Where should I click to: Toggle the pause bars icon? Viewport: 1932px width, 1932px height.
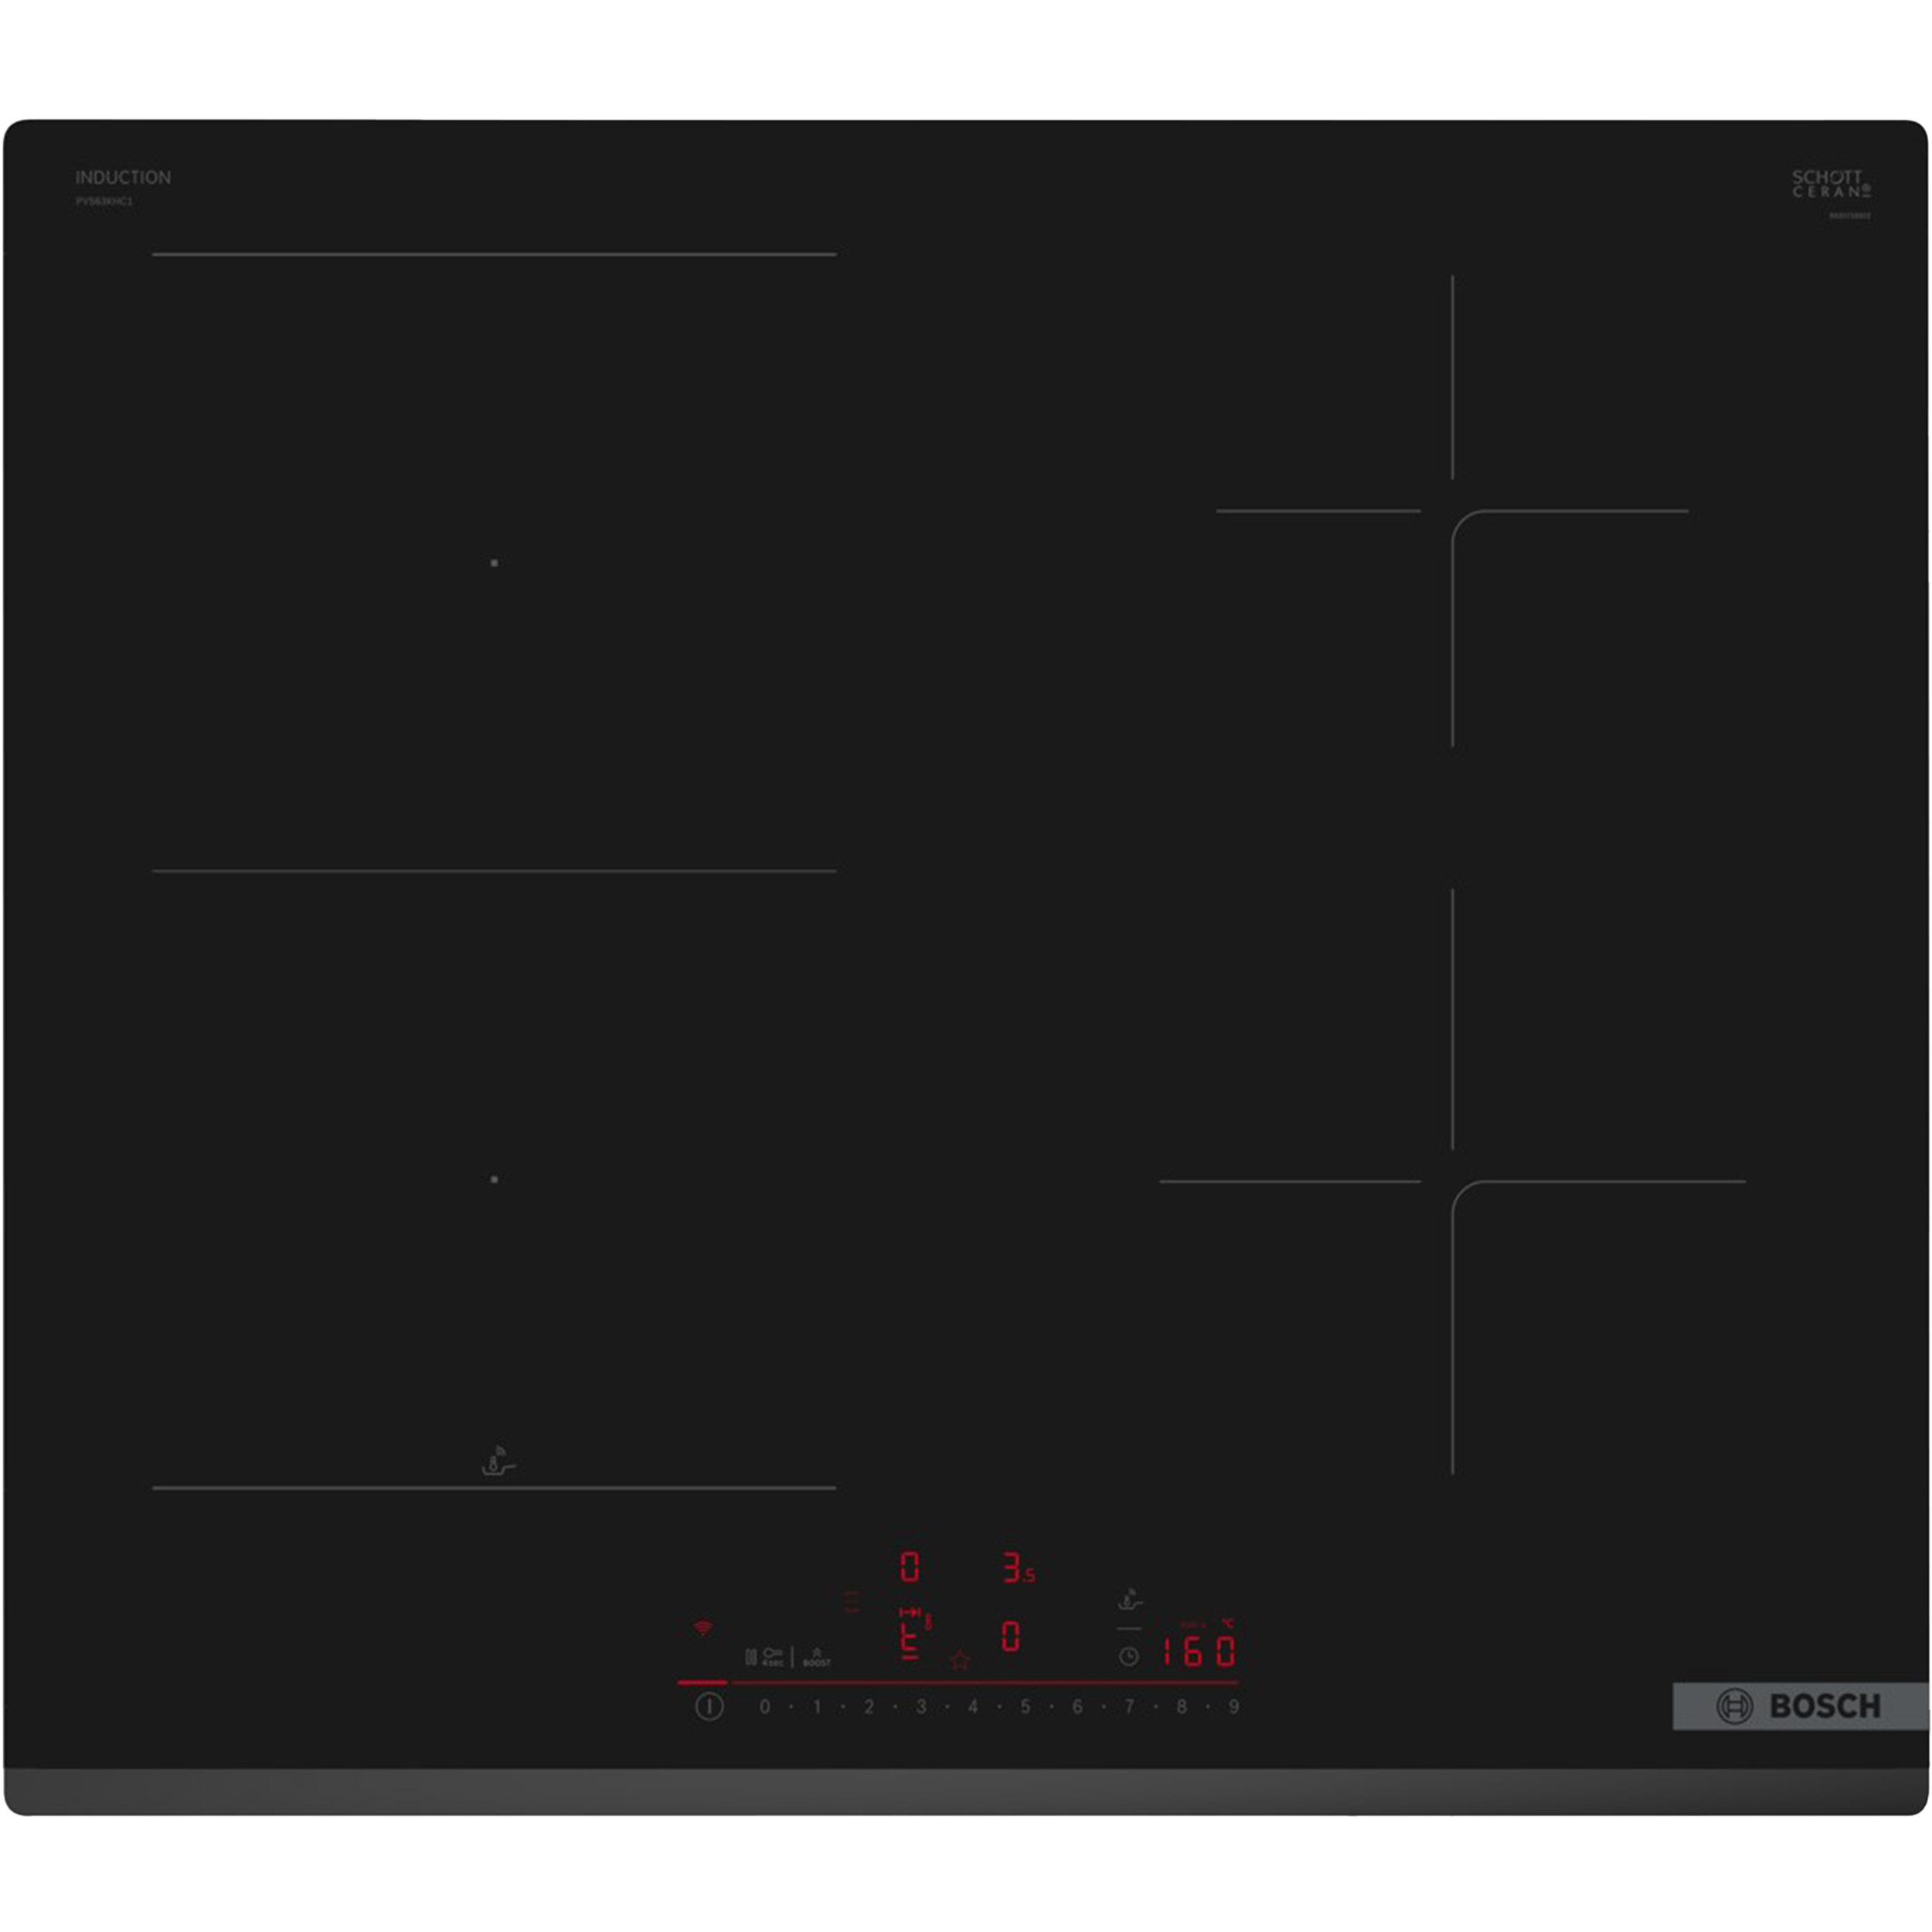click(750, 1657)
